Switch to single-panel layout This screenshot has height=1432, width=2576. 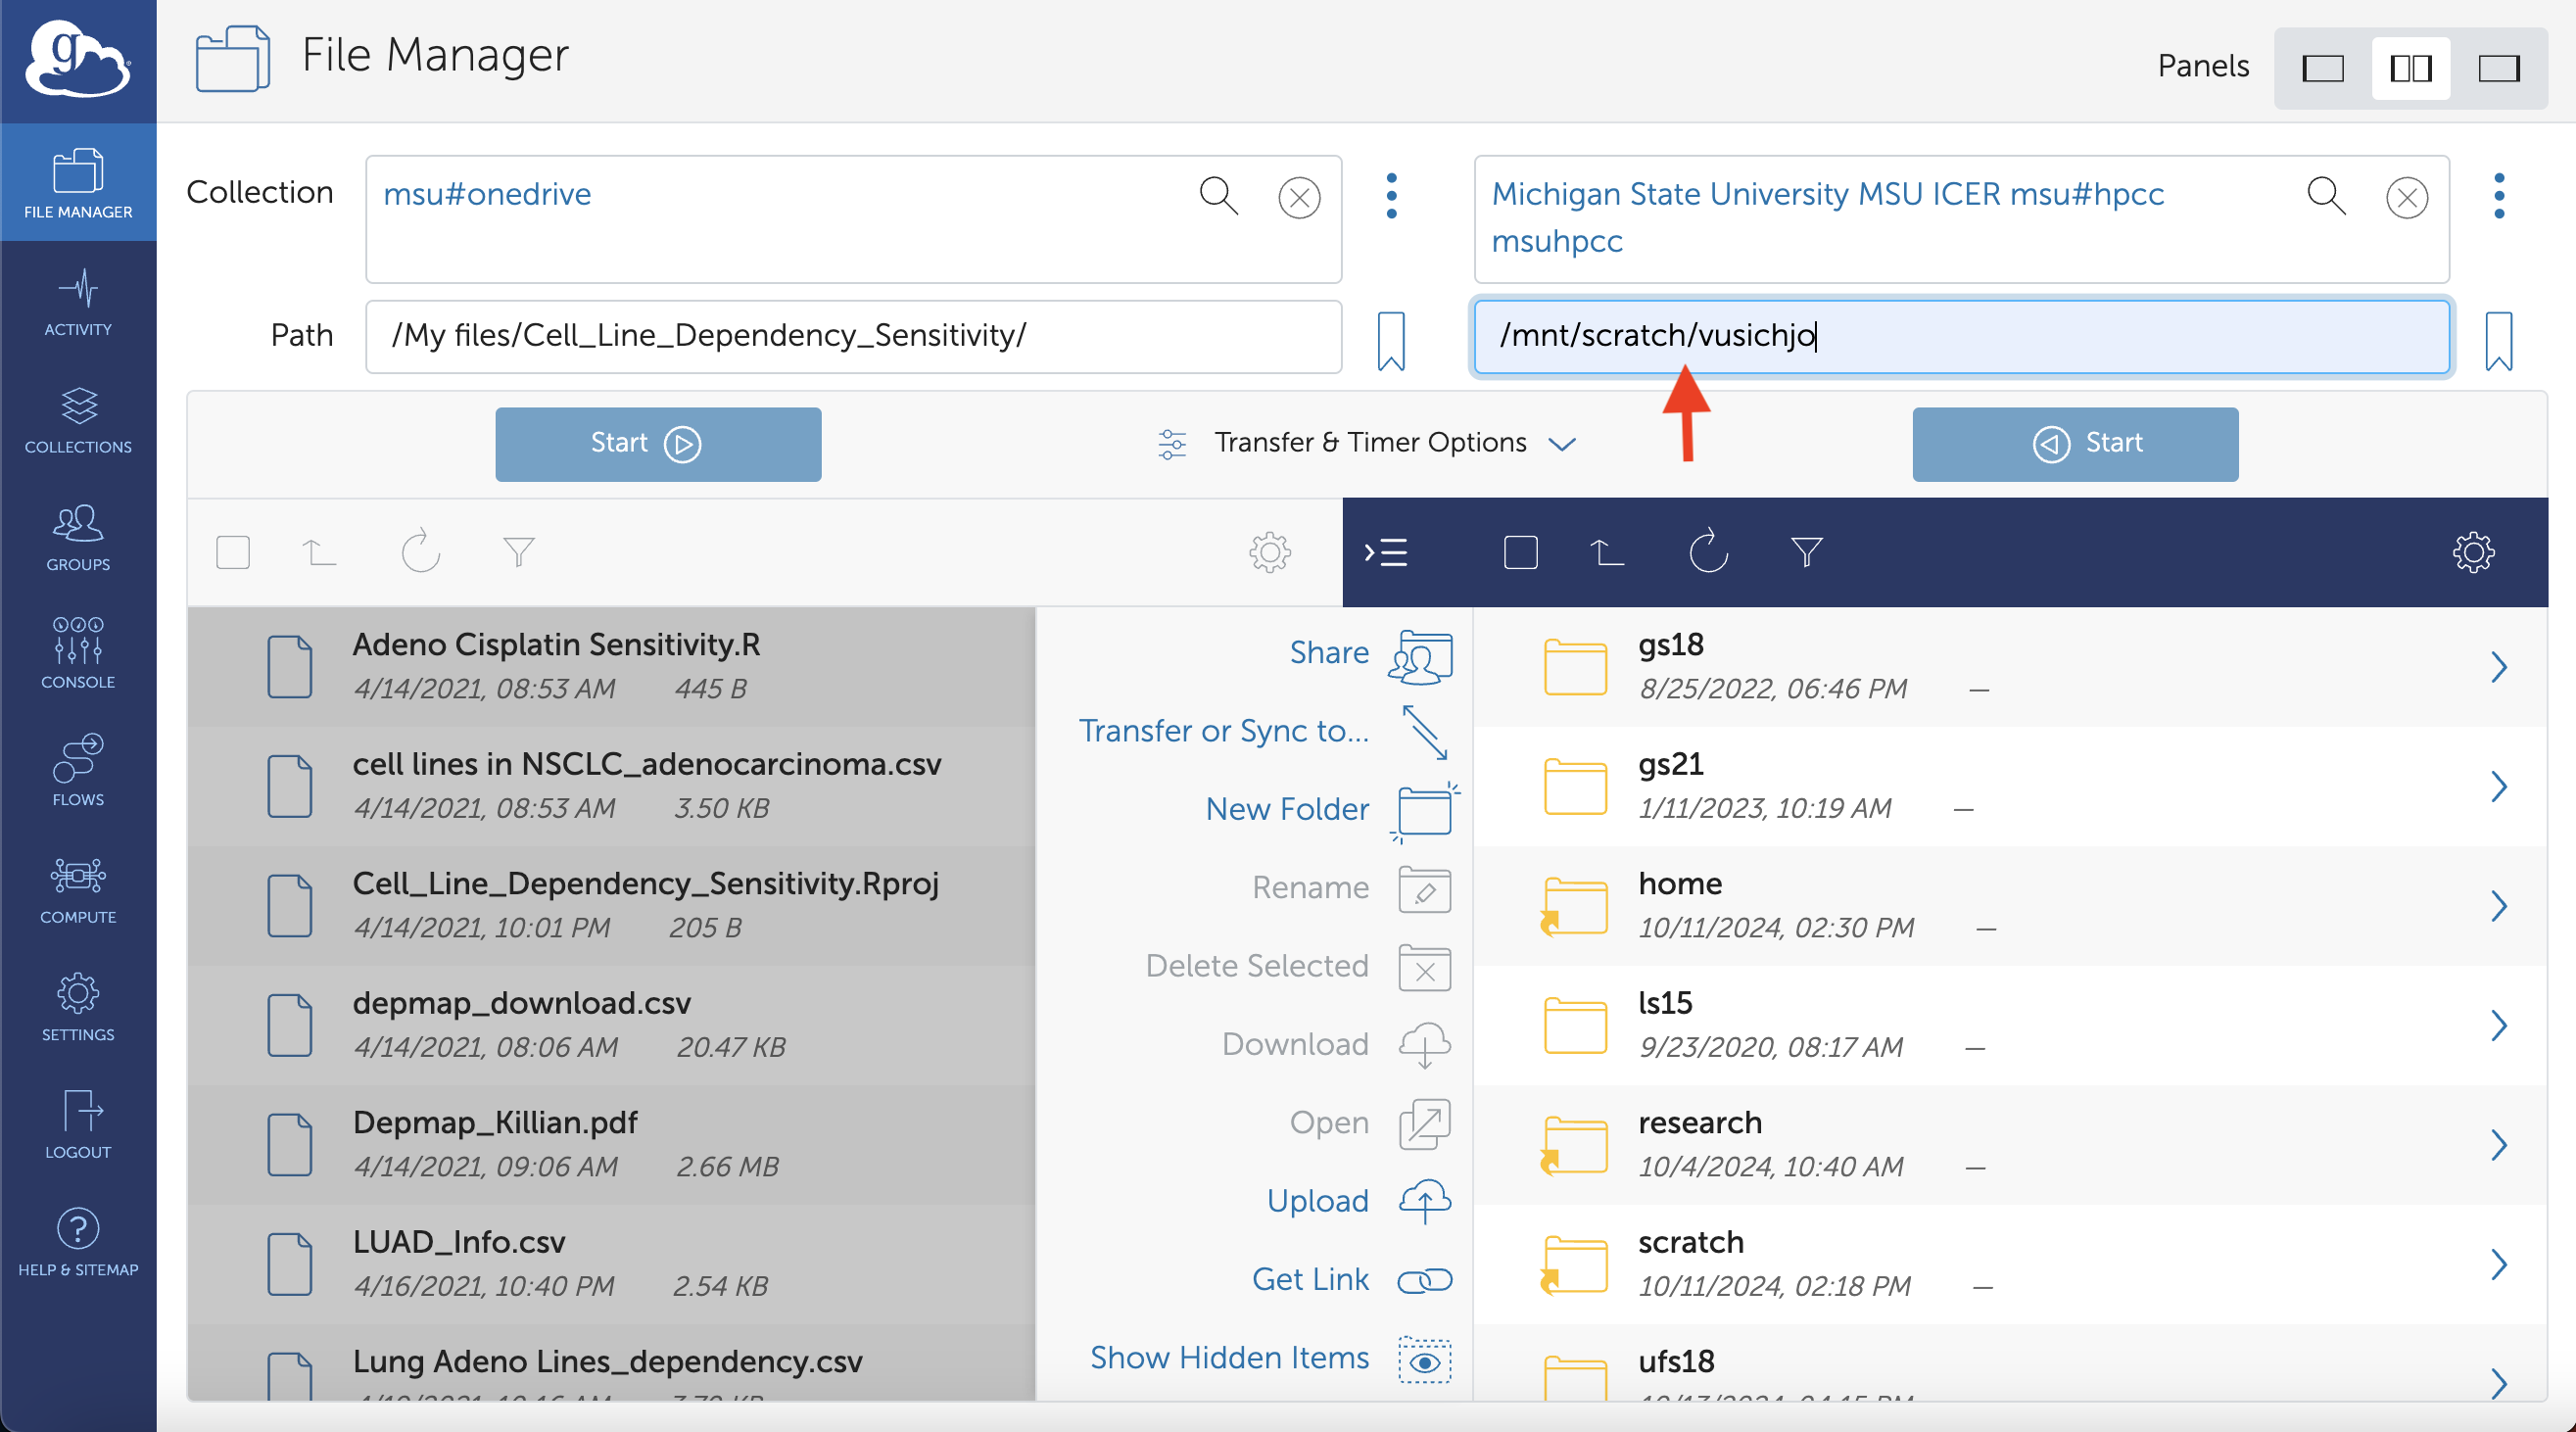tap(2323, 68)
